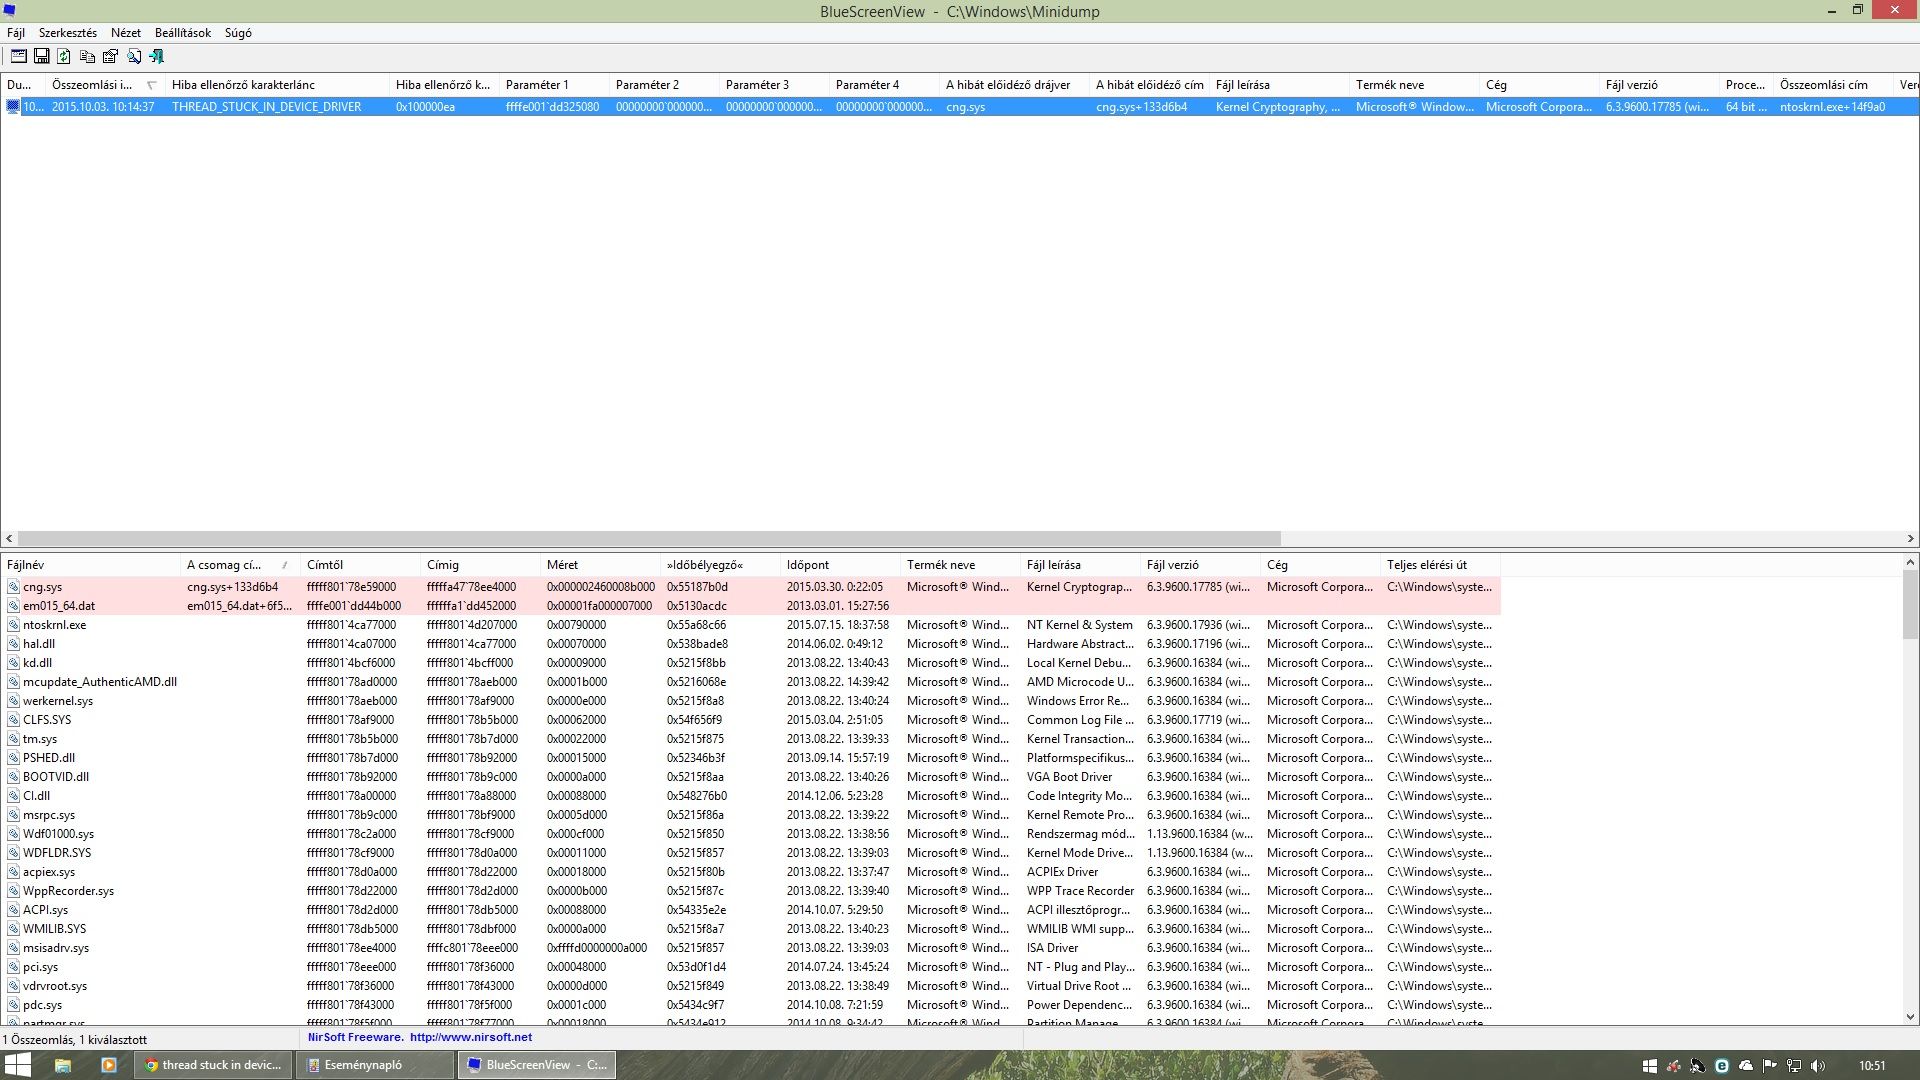Viewport: 1920px width, 1080px height.
Task: Click the Copy selected items toolbar icon
Action: (87, 57)
